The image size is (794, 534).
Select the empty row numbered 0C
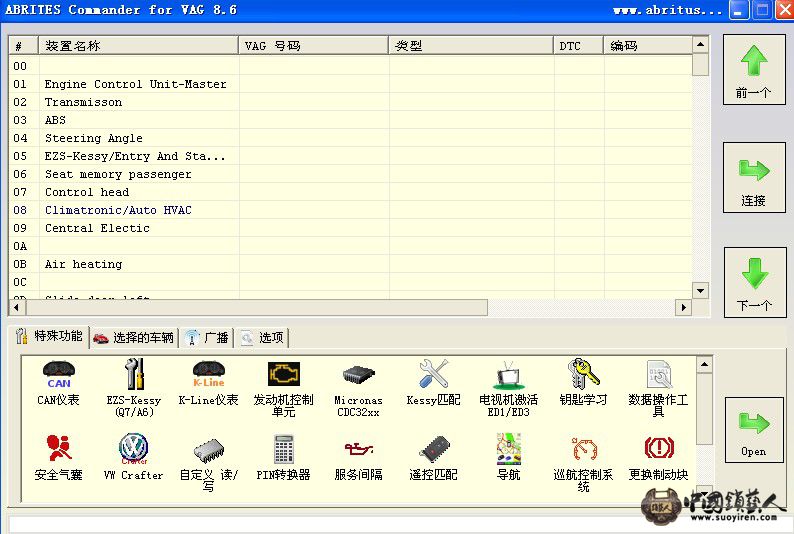[x=350, y=282]
